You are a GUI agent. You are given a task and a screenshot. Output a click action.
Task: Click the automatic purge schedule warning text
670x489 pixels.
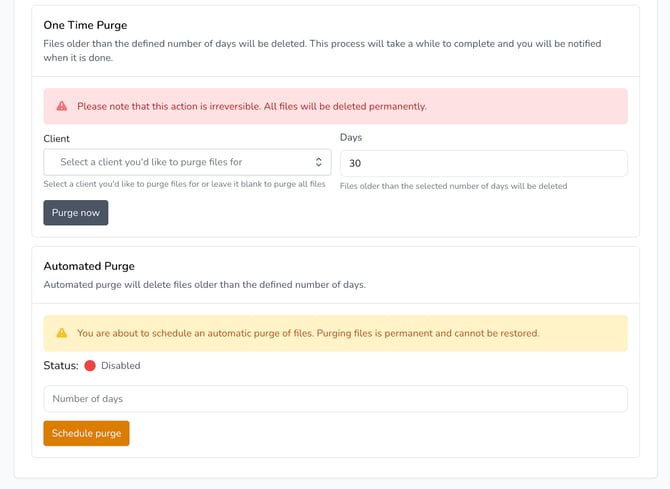308,333
